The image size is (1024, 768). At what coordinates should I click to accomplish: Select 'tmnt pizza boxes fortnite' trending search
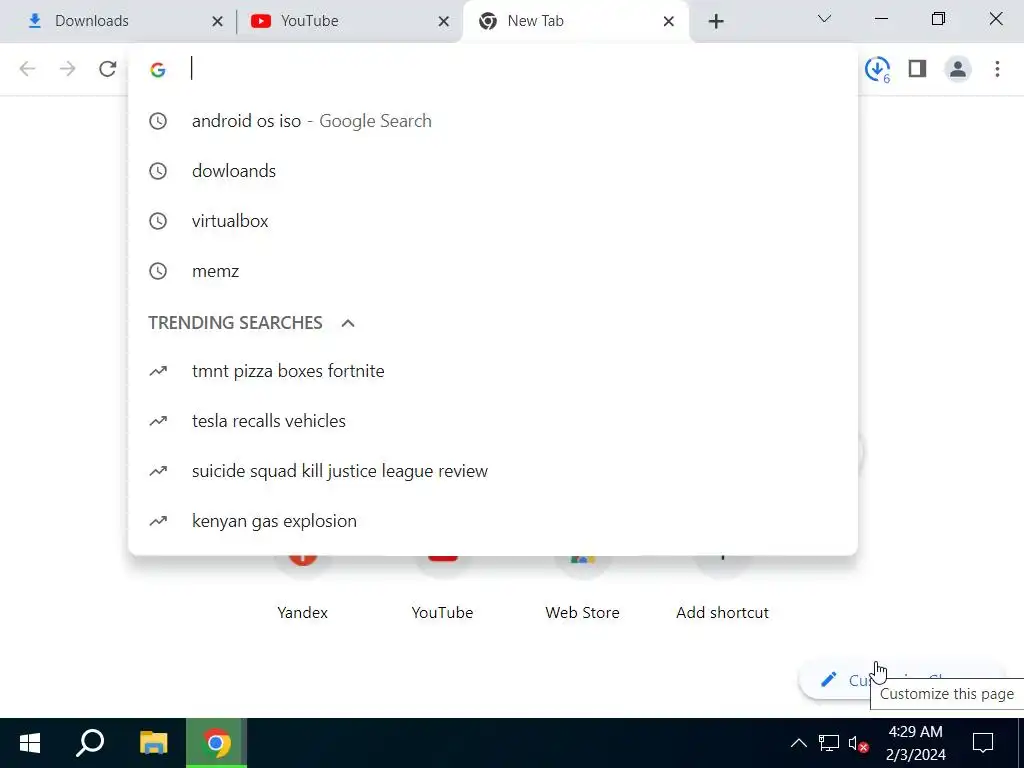coord(493,371)
